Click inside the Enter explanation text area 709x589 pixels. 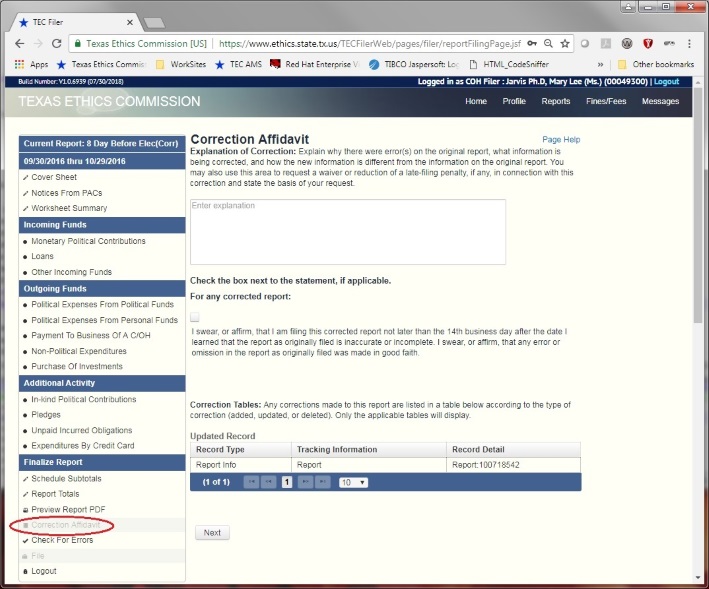(x=347, y=232)
